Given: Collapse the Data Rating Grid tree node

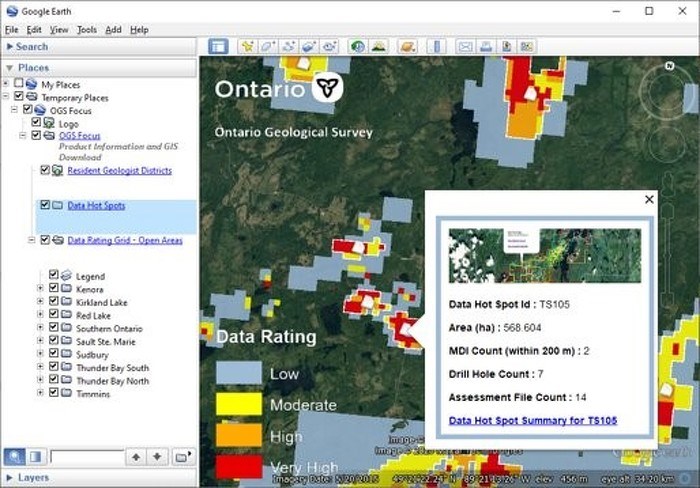Looking at the screenshot, I should click(31, 240).
